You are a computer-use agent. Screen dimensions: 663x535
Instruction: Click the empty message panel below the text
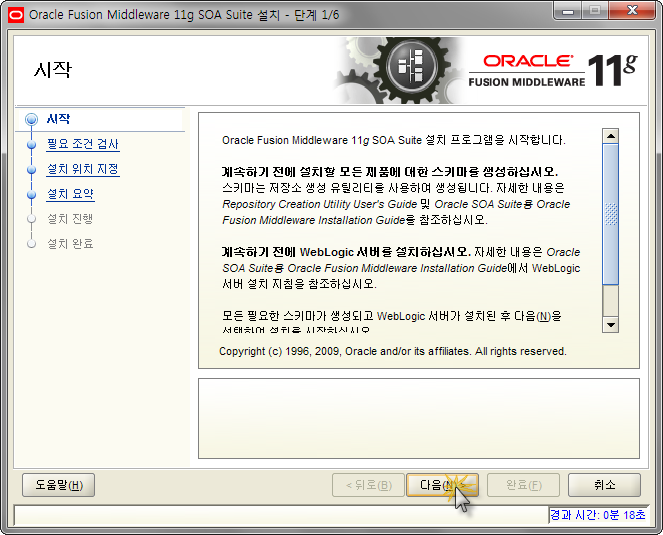[419, 418]
